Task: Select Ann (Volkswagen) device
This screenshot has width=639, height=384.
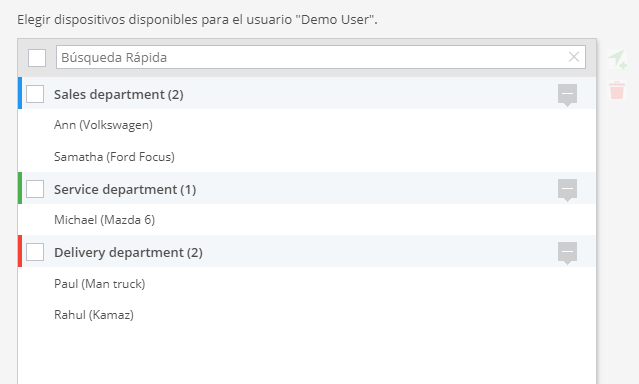Action: (307, 125)
